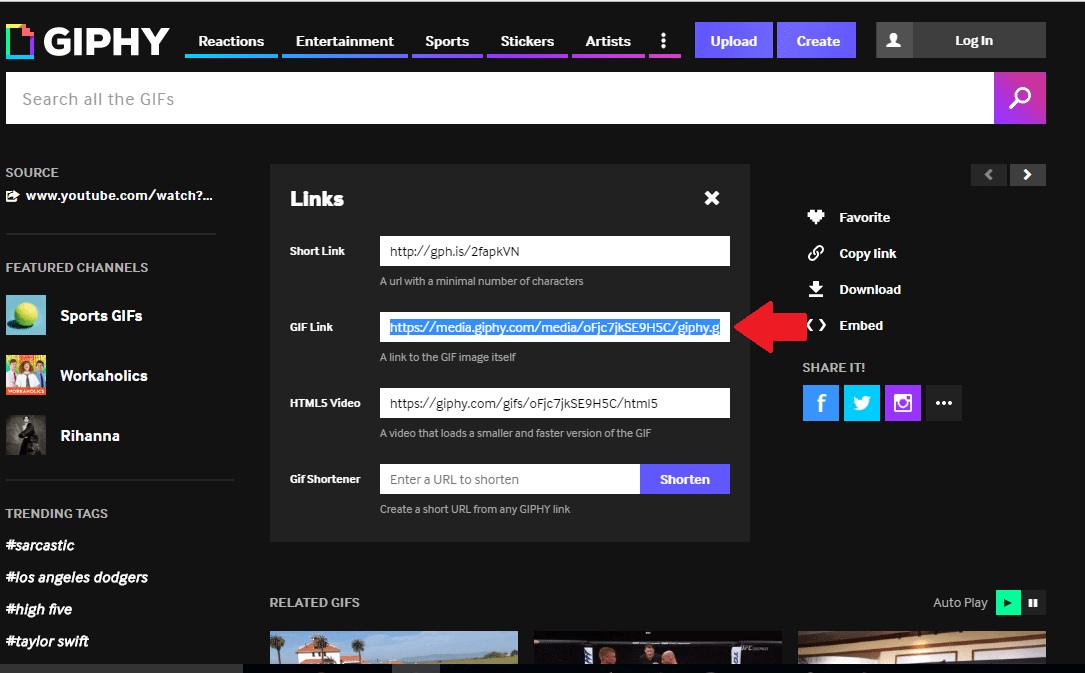Screen dimensions: 1085x673
Task: Click the purple search magnifier button
Action: coord(1019,99)
